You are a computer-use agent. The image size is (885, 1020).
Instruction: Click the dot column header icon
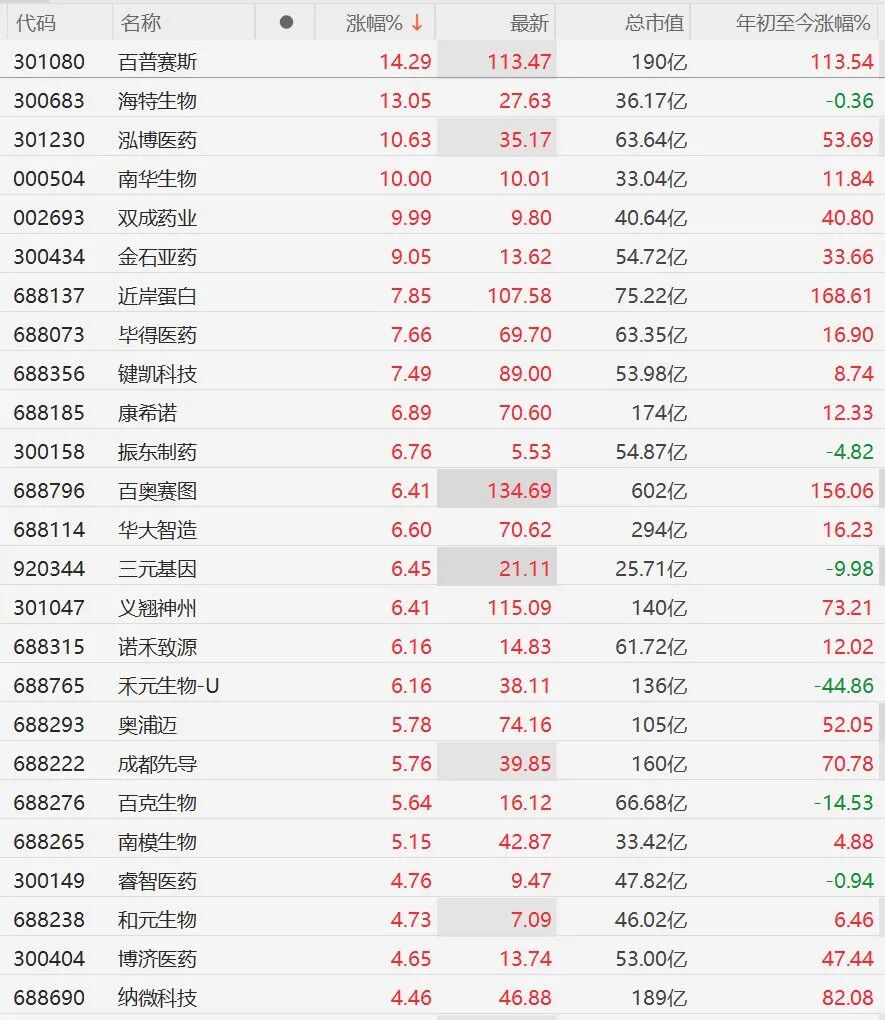pyautogui.click(x=286, y=23)
